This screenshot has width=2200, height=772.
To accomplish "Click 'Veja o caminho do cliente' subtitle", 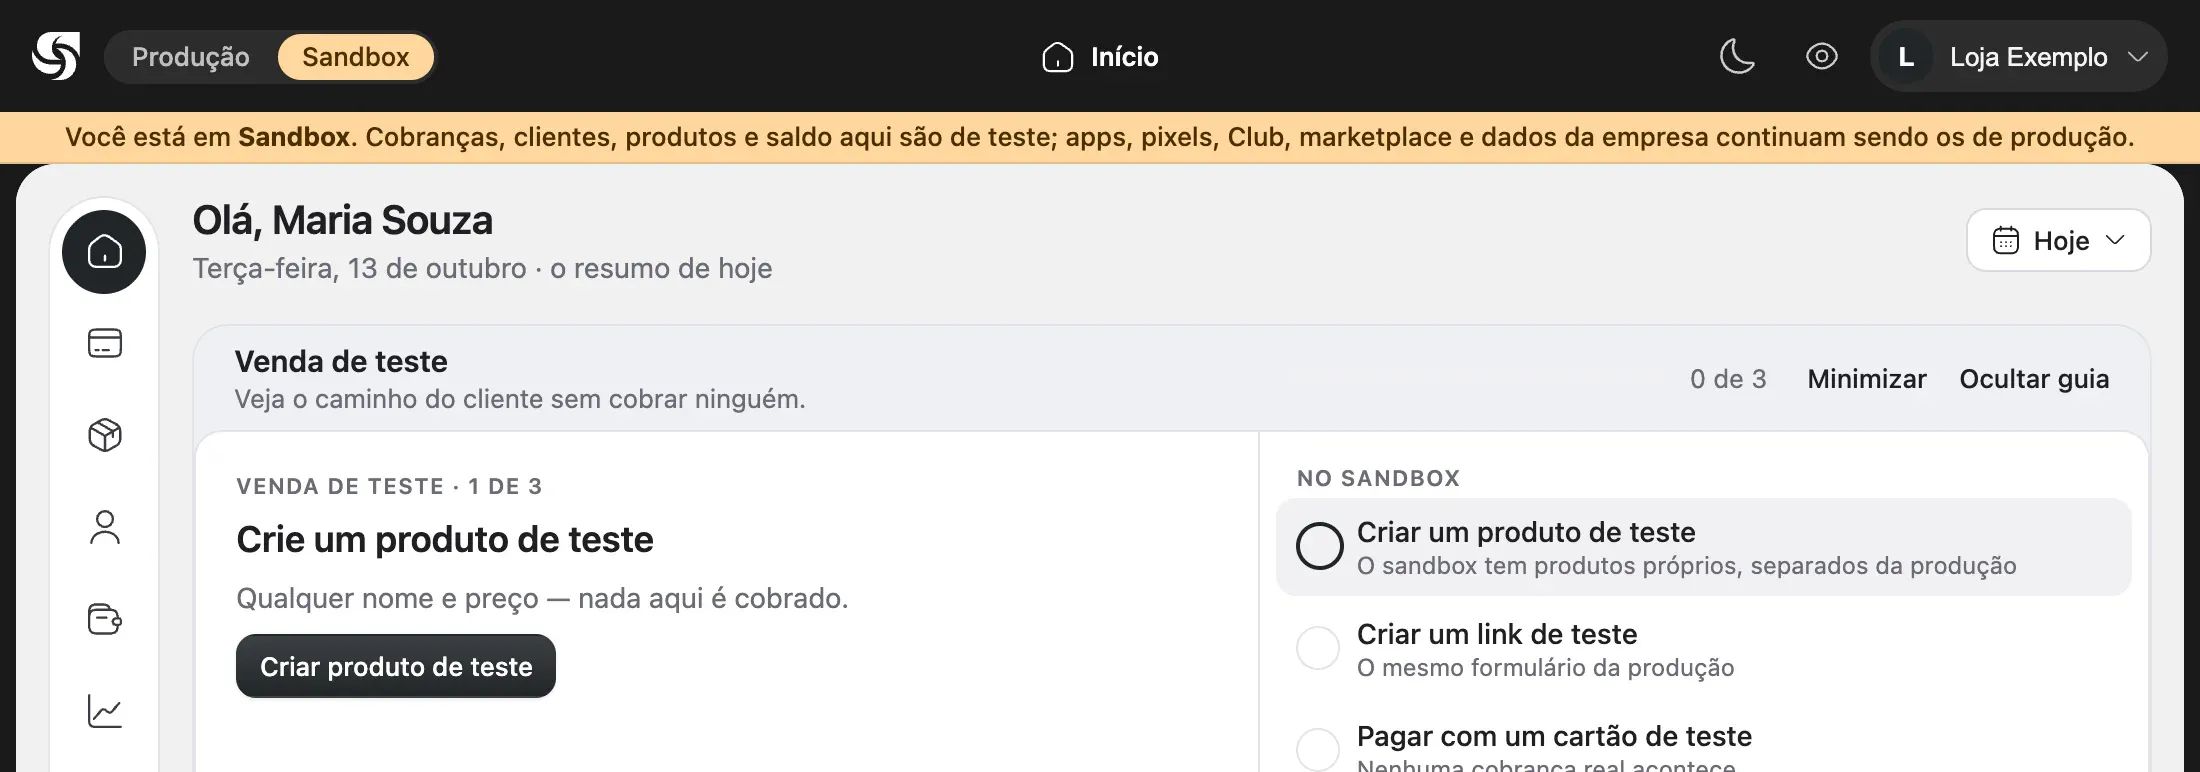I will pyautogui.click(x=520, y=399).
